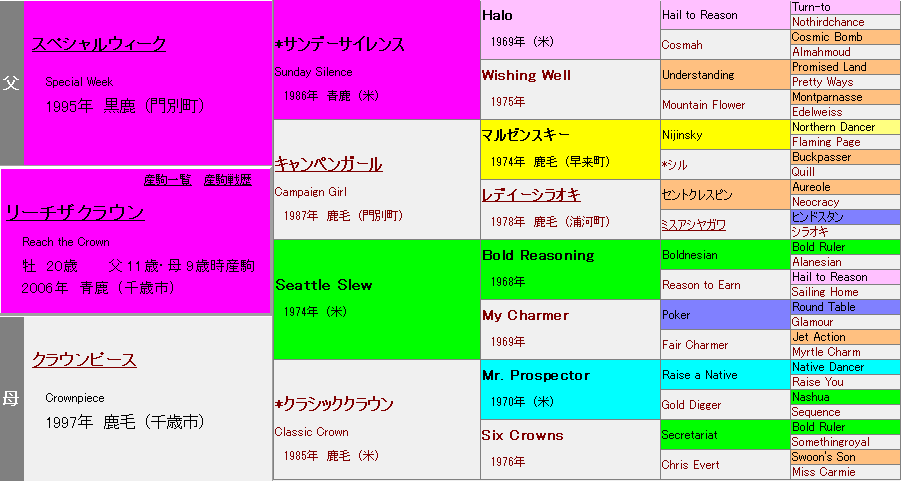Viewport: 901px width, 481px height.
Task: Select Wishing Well in third generation
Action: (525, 75)
